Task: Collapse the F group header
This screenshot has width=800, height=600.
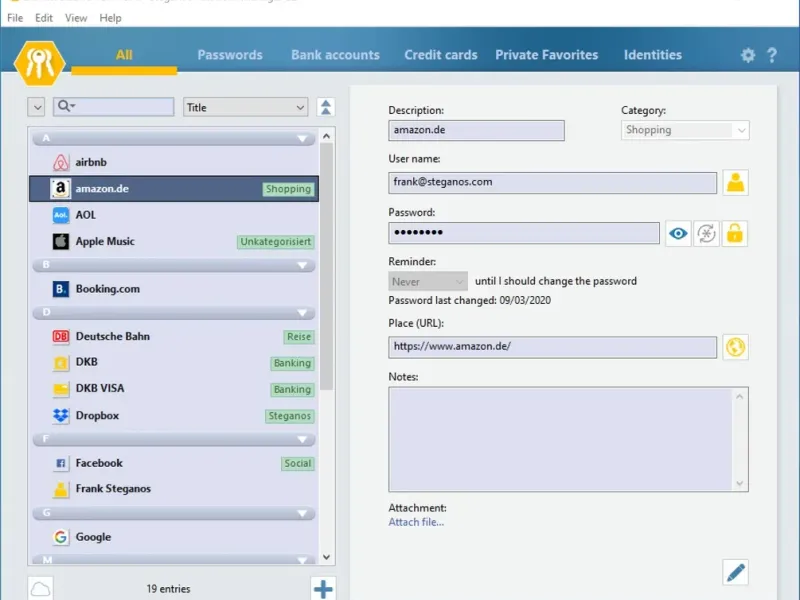Action: pyautogui.click(x=173, y=439)
